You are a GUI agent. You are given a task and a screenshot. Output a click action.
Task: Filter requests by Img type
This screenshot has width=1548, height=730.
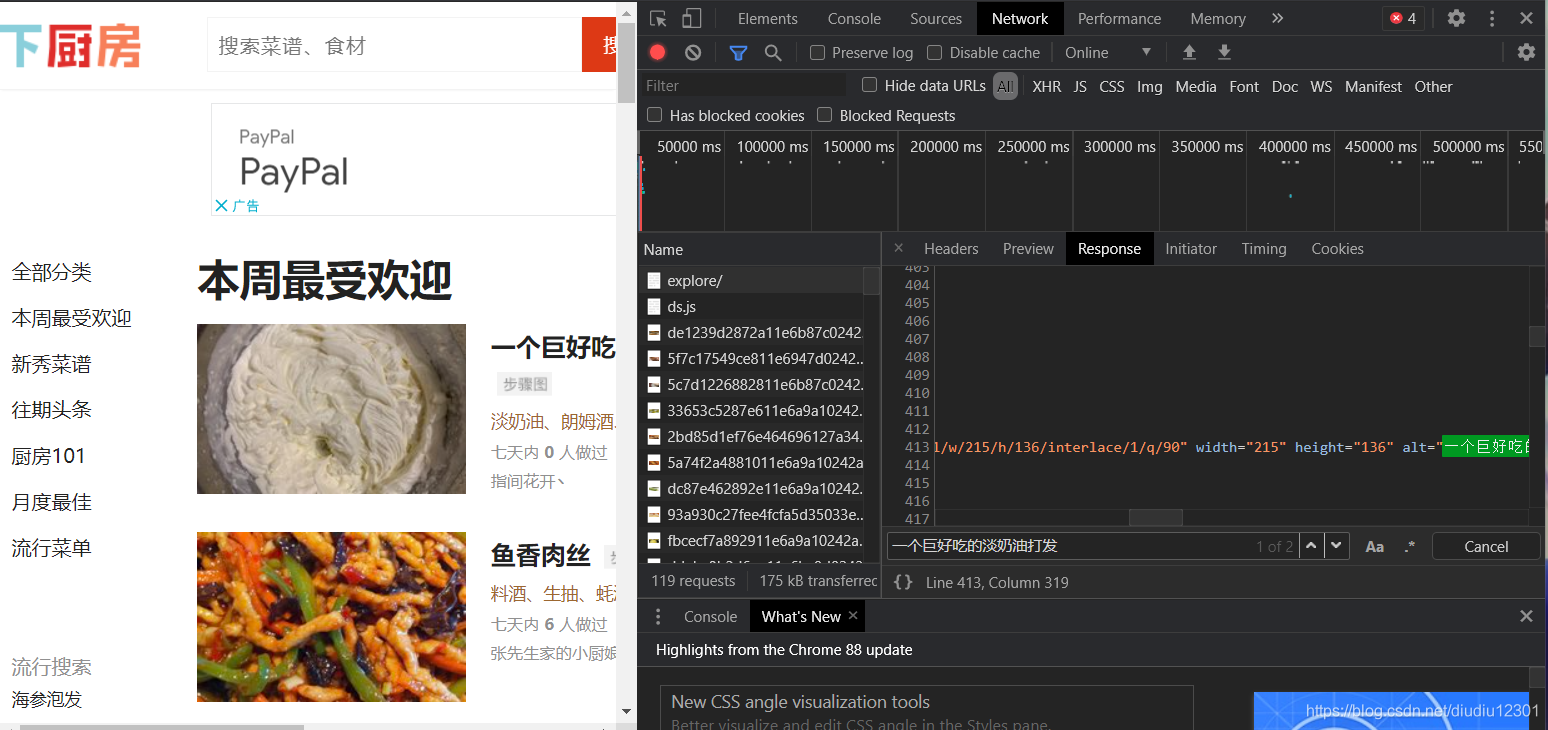tap(1150, 86)
